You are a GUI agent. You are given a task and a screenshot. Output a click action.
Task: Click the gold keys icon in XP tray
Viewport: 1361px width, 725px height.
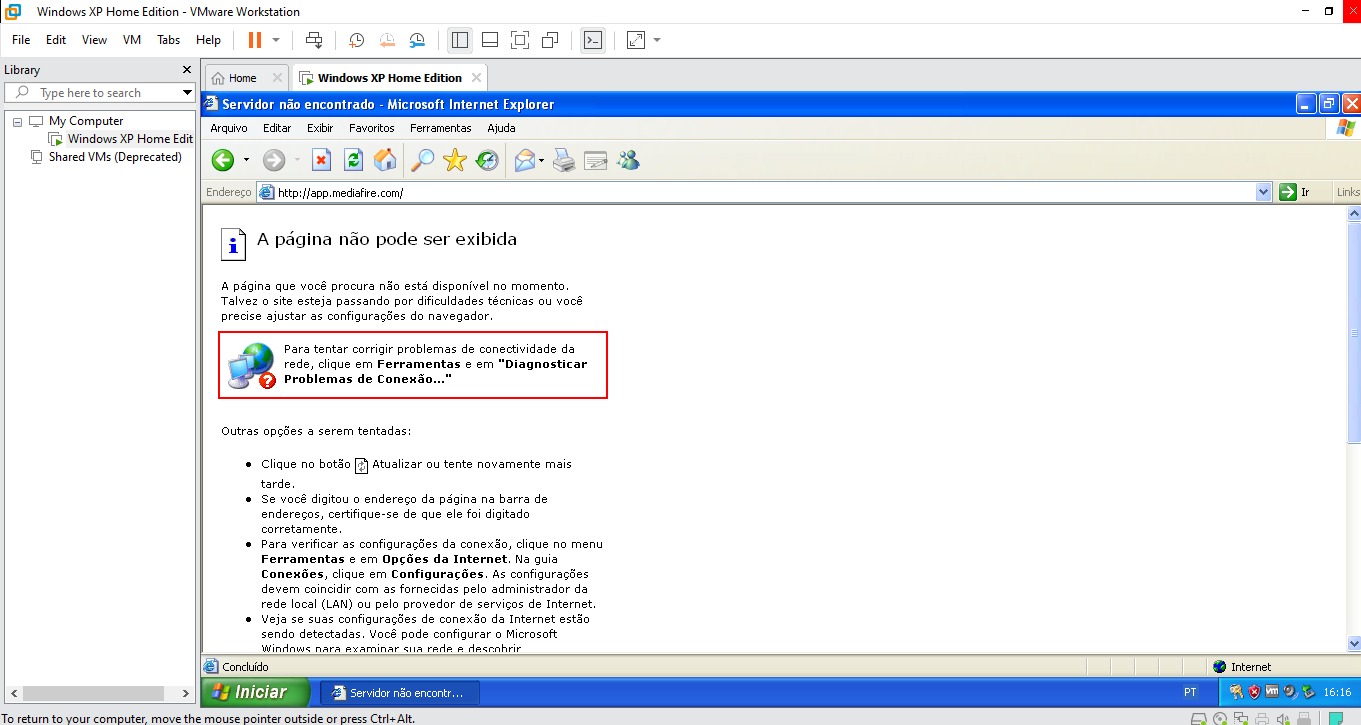(1236, 692)
